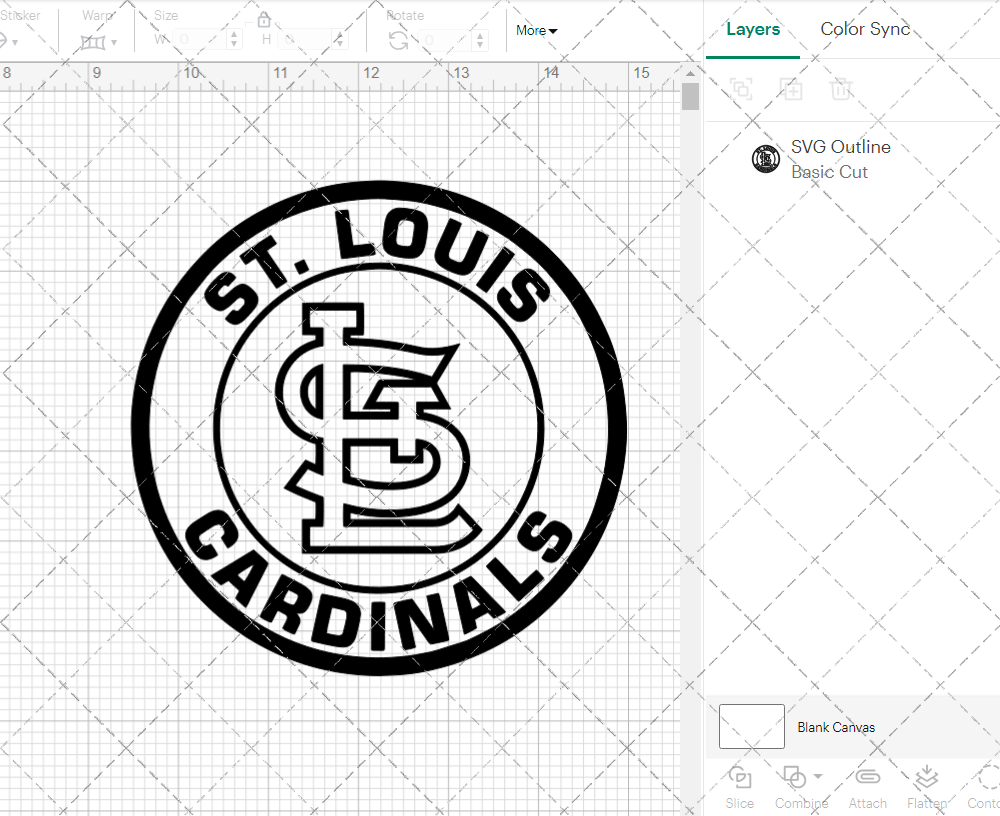Viewport: 1000px width, 816px height.
Task: Open the More dropdown menu
Action: [x=536, y=31]
